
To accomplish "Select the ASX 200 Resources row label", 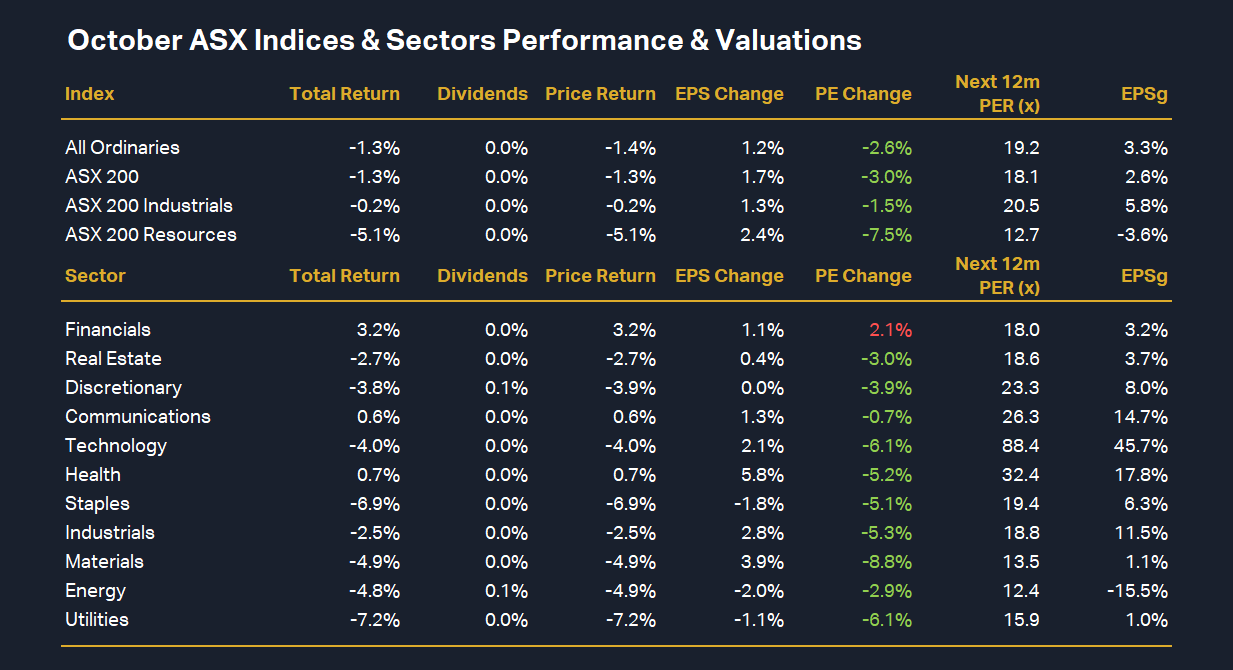I will [151, 235].
